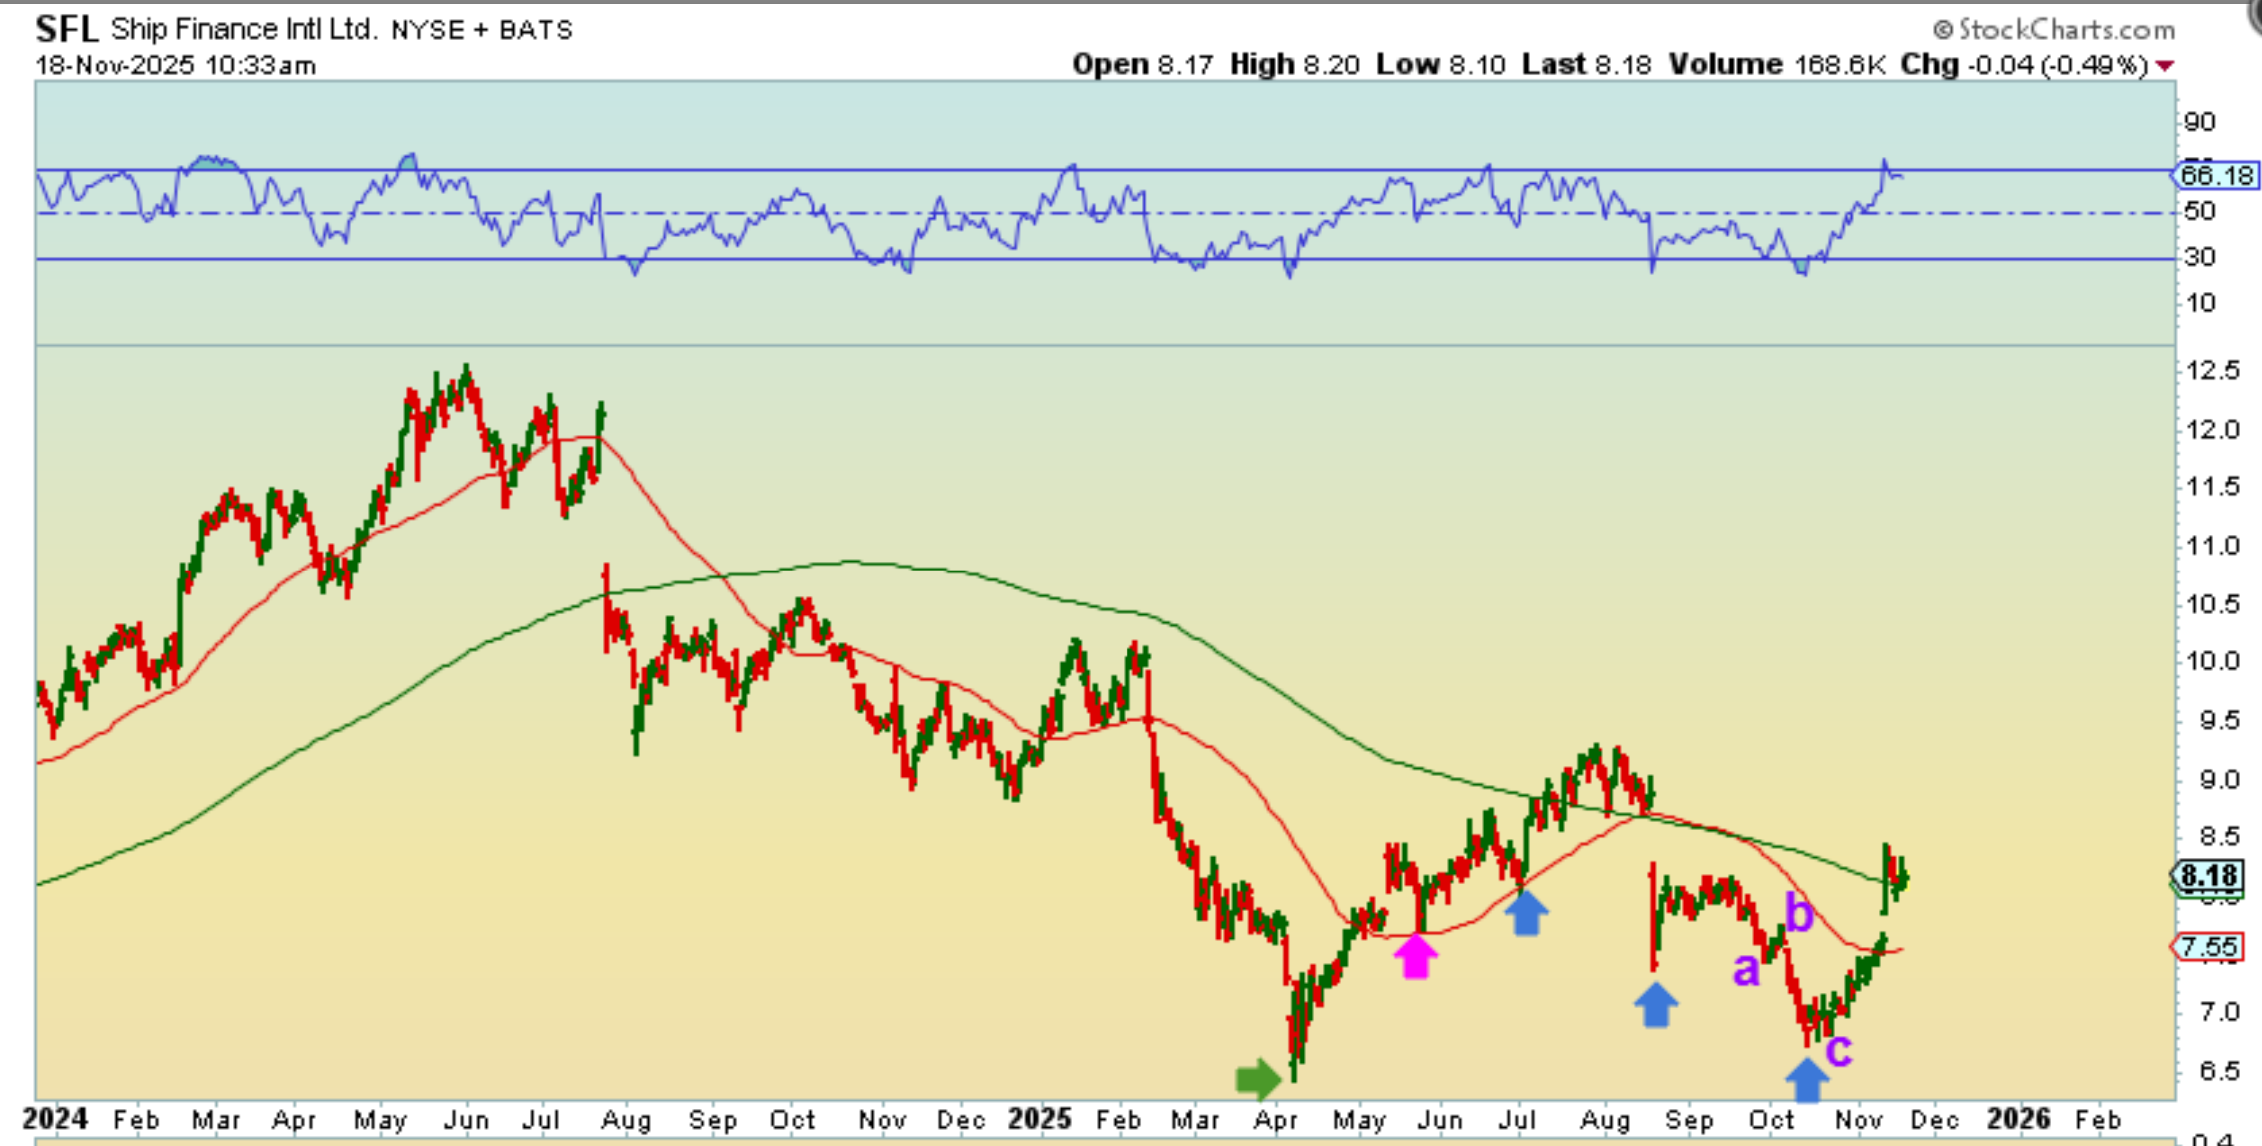
Task: Click the 2025 year label on axis
Action: (1039, 1118)
